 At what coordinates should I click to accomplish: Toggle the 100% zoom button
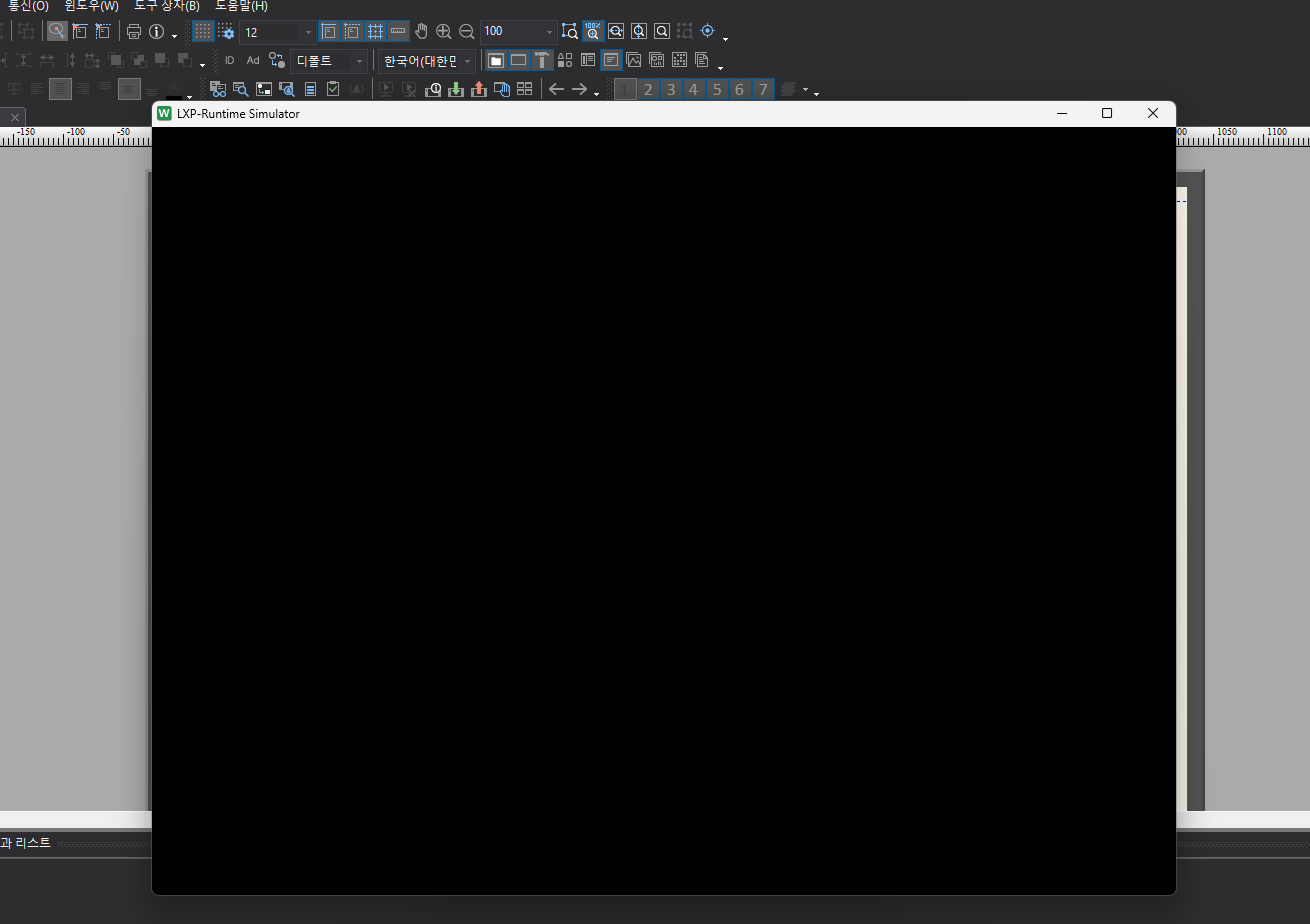593,31
